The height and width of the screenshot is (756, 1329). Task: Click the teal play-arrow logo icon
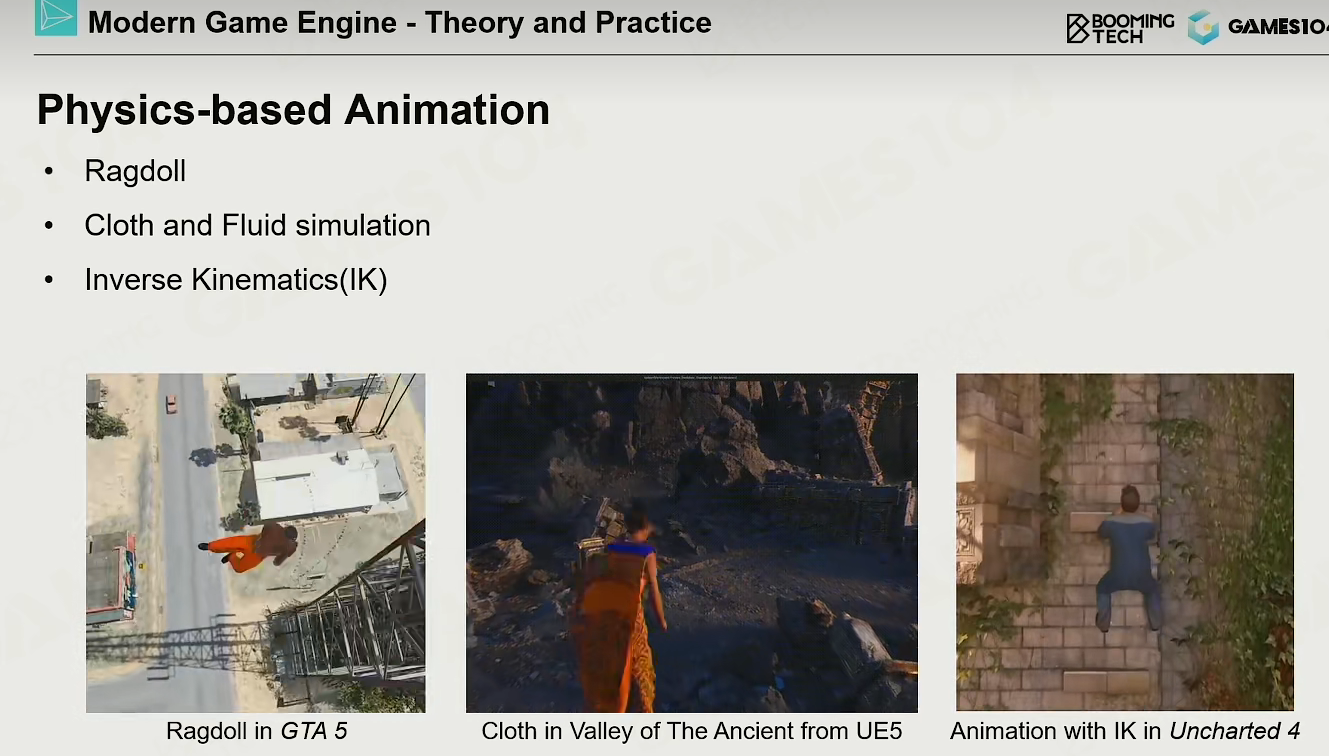pyautogui.click(x=56, y=18)
